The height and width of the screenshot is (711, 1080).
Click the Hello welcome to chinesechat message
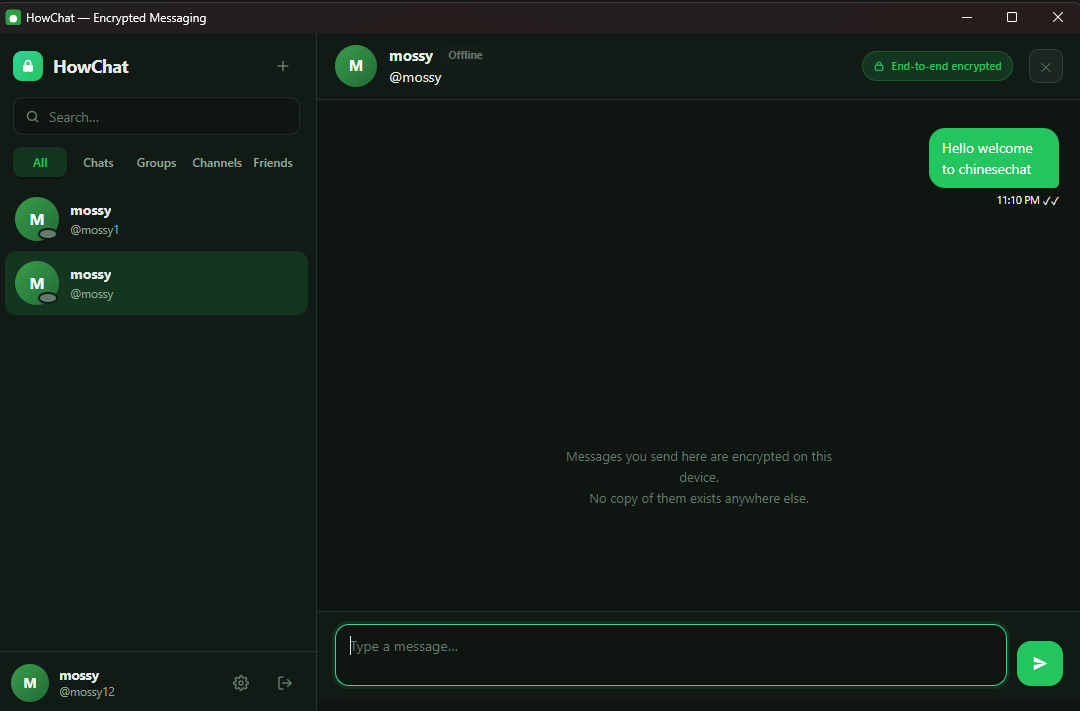pos(993,158)
